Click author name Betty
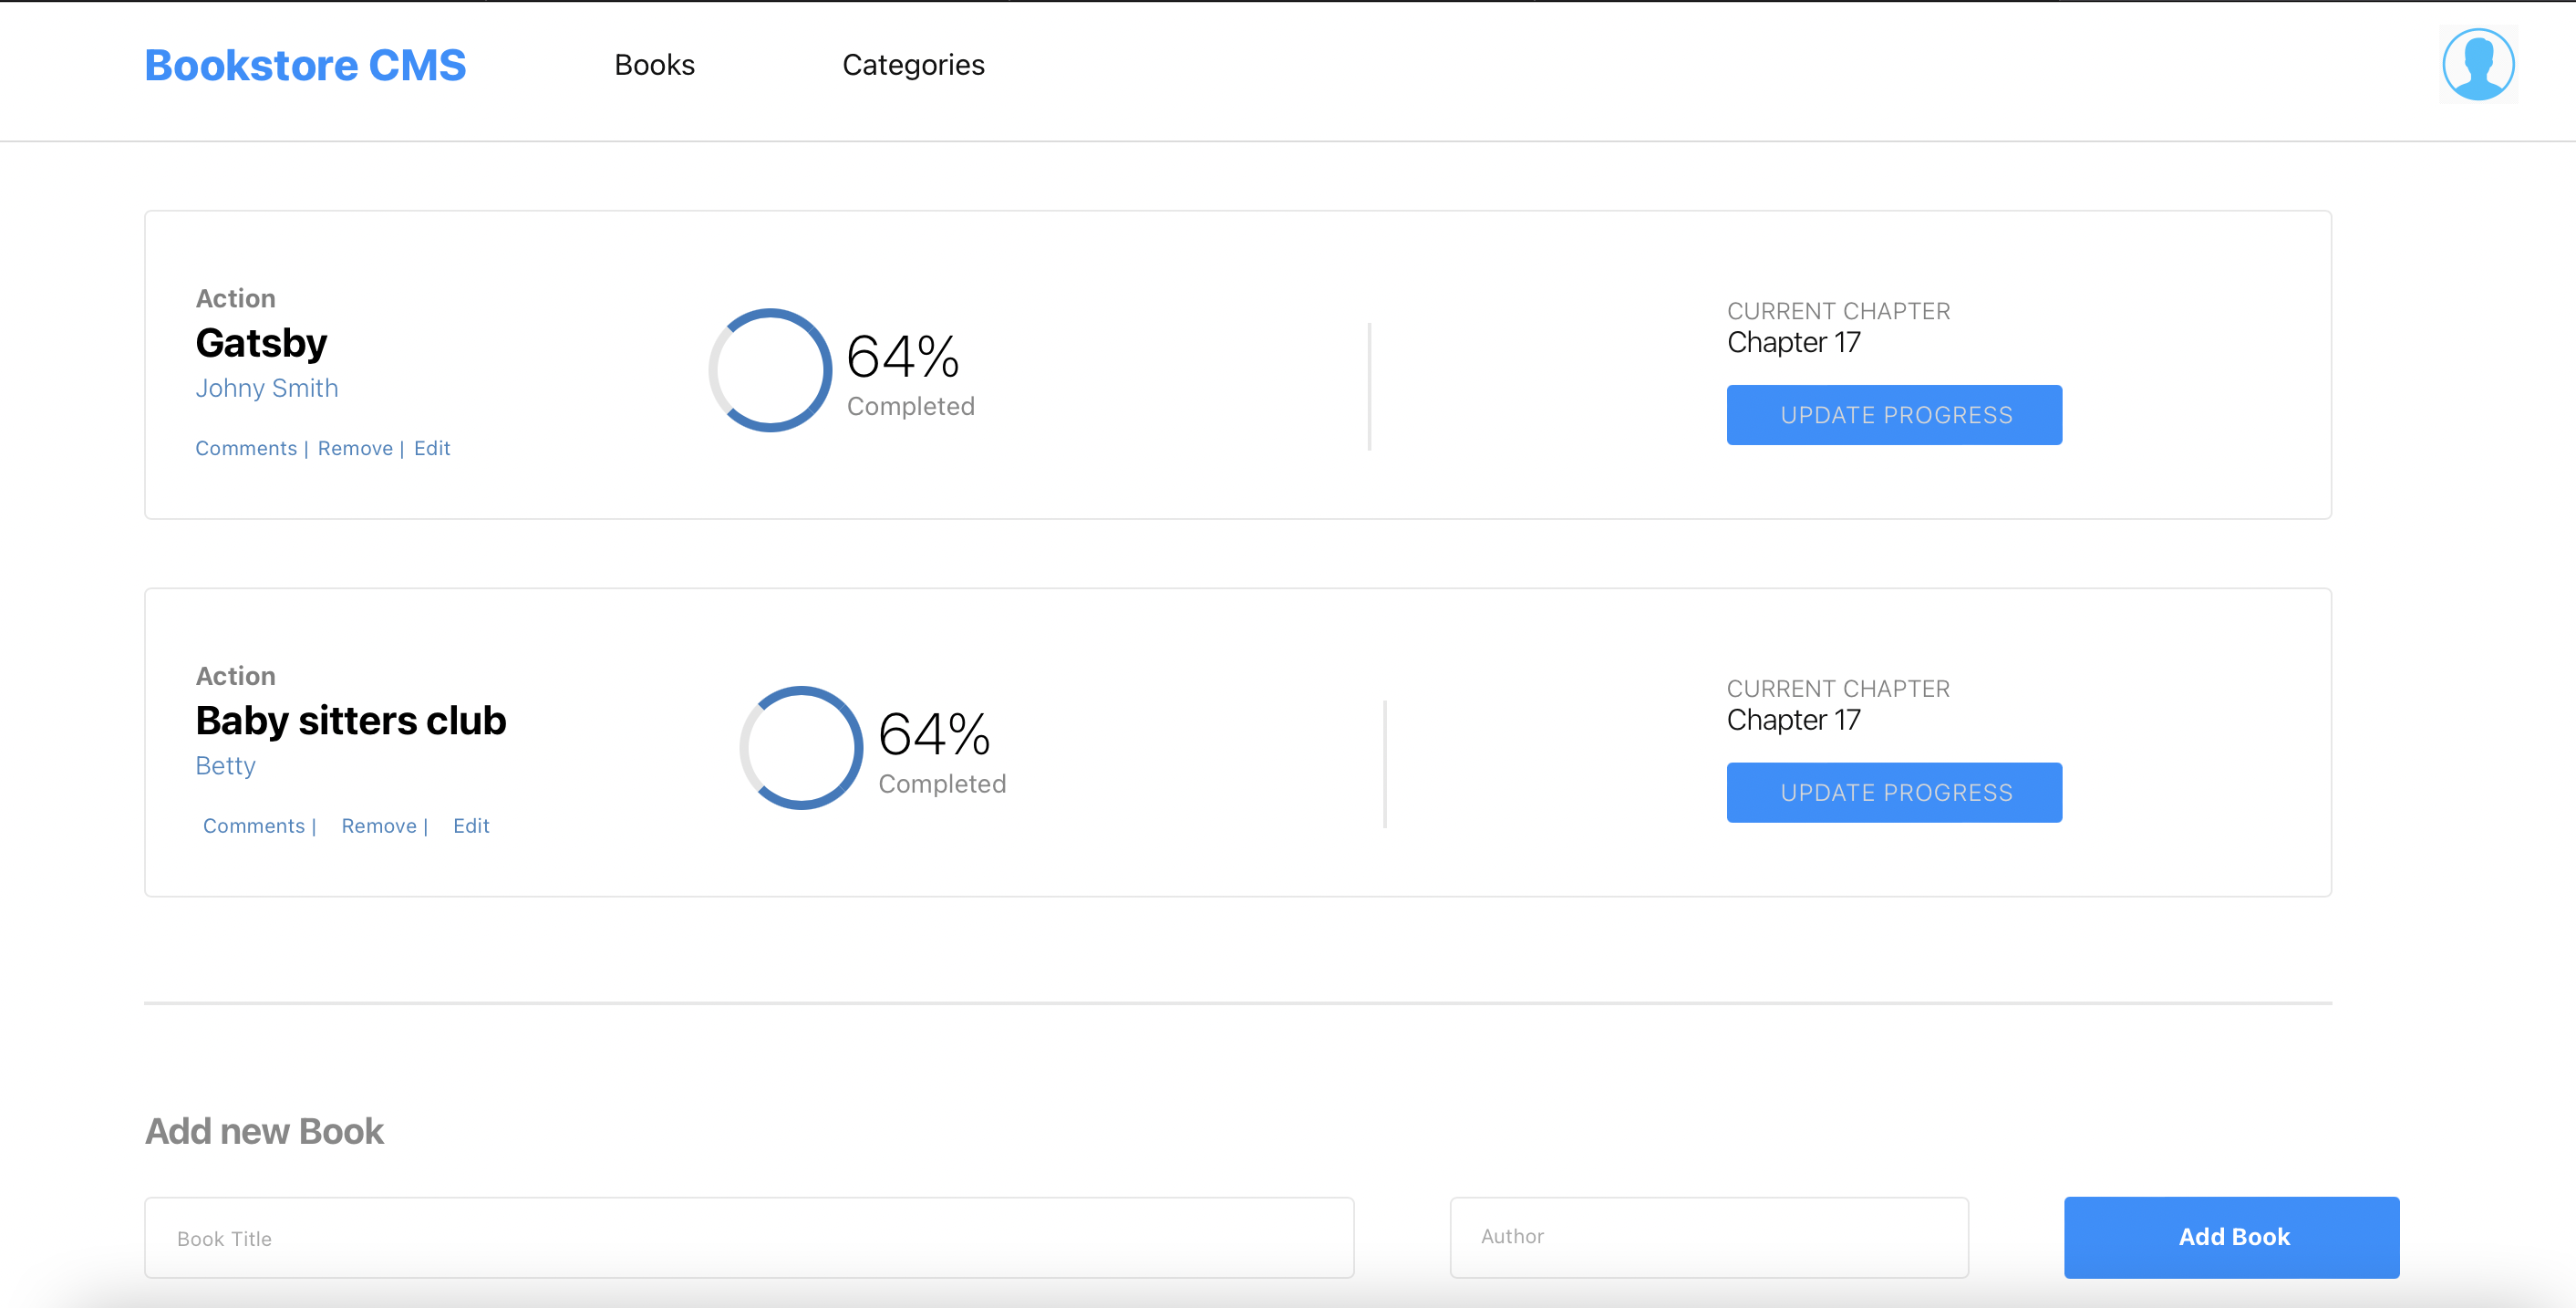The width and height of the screenshot is (2576, 1308). point(226,766)
